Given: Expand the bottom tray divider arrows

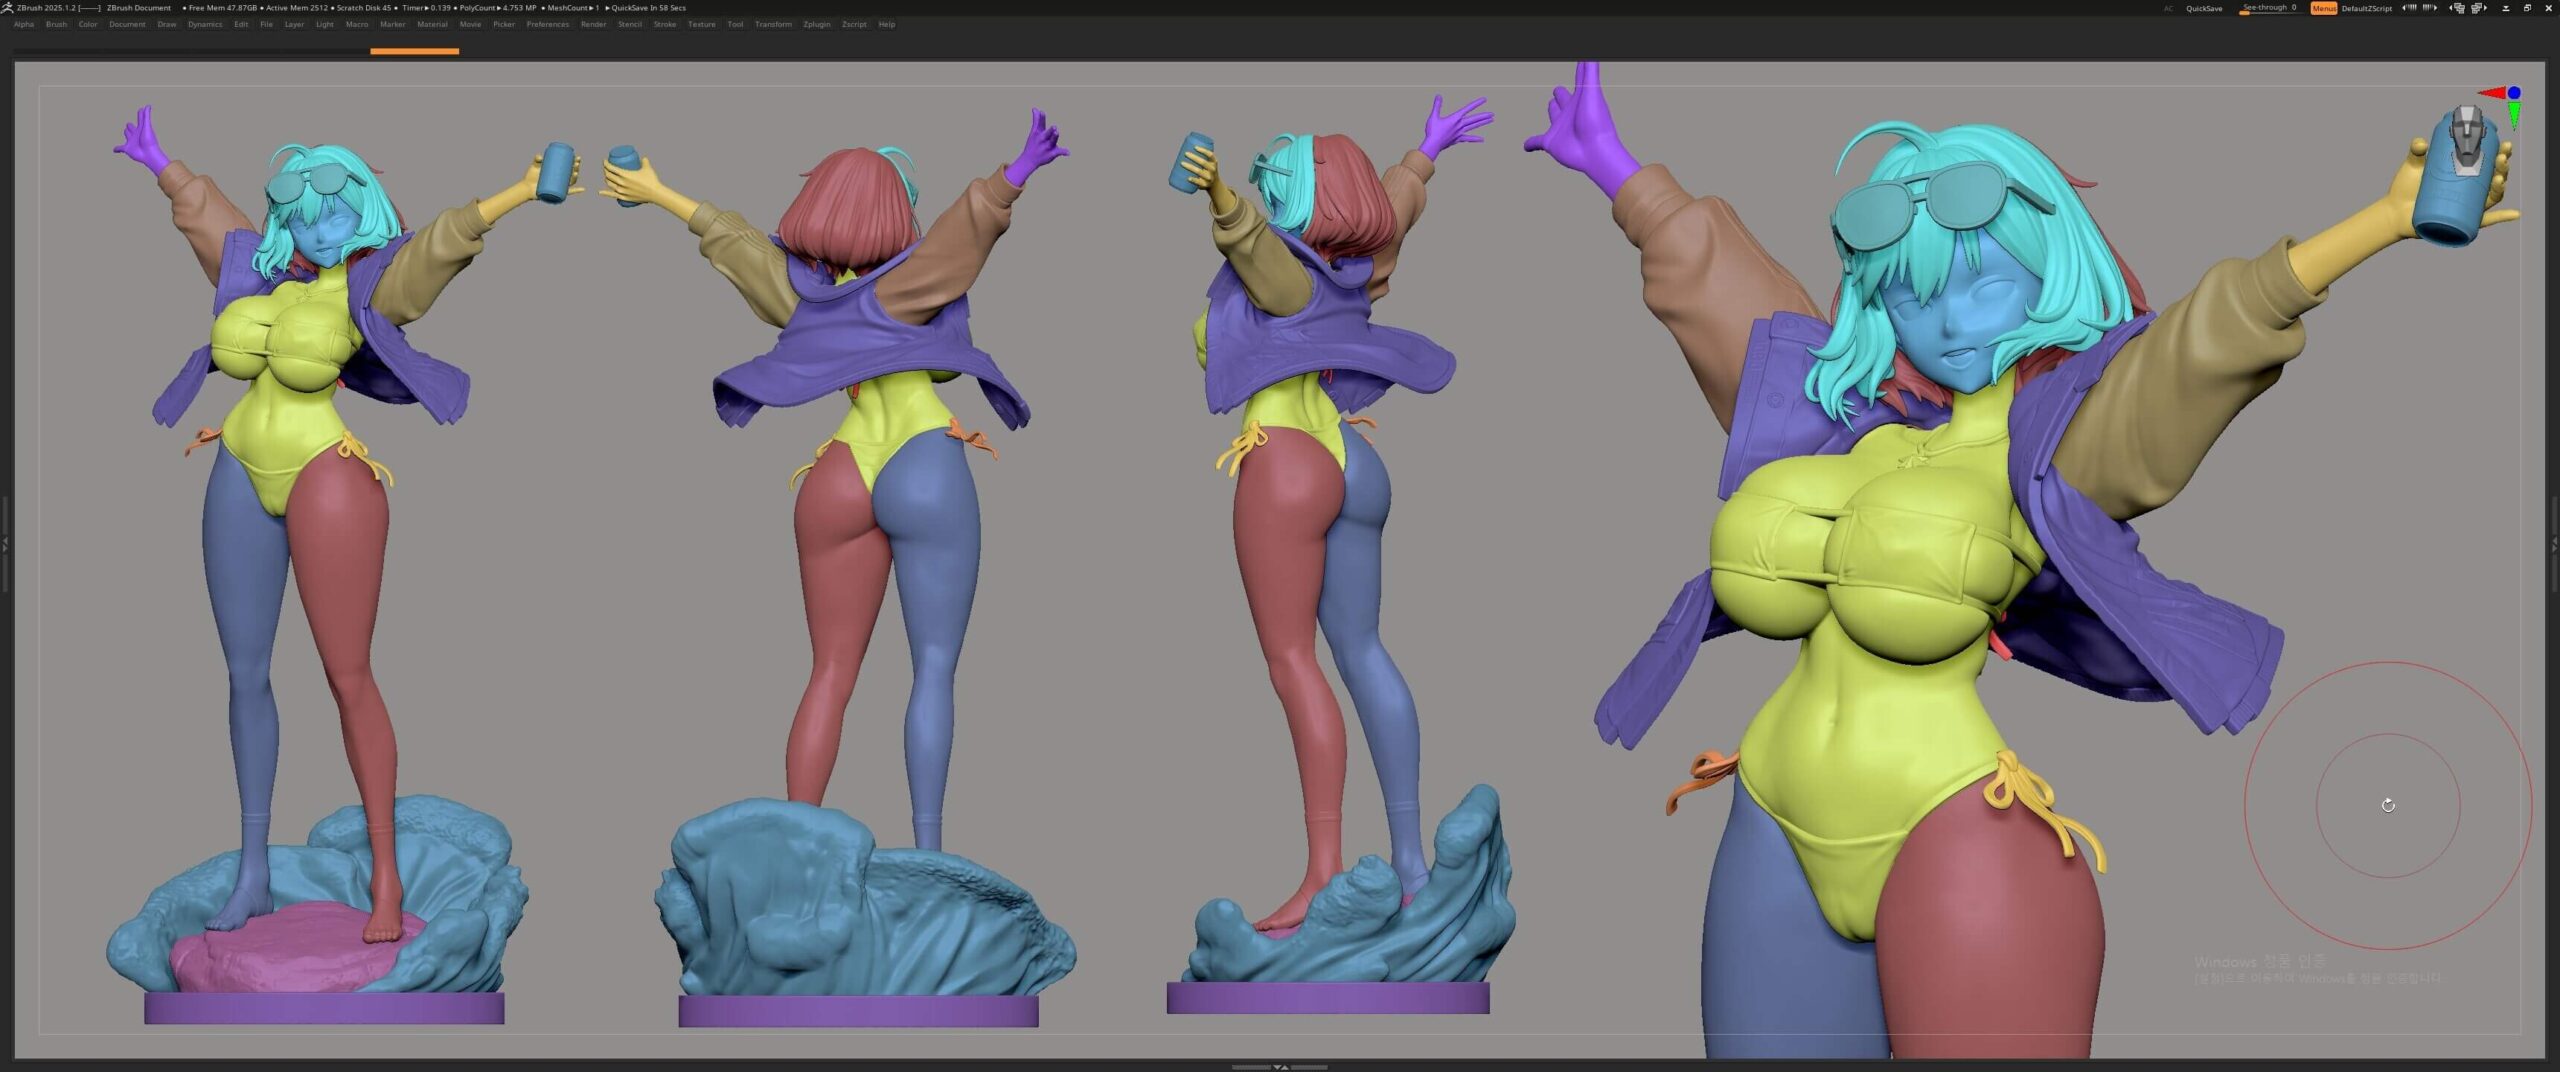Looking at the screenshot, I should point(1280,1067).
